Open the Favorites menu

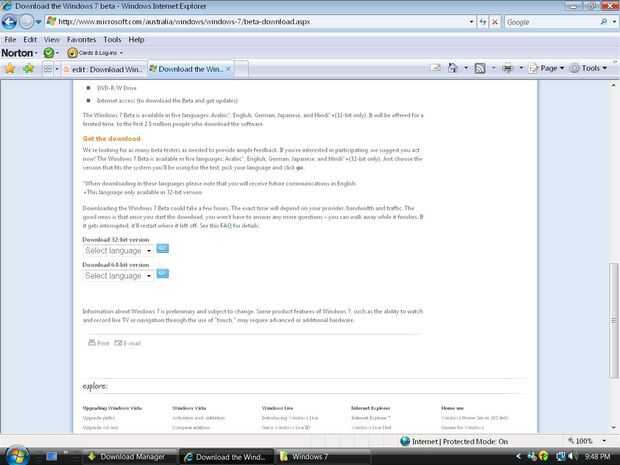(81, 40)
